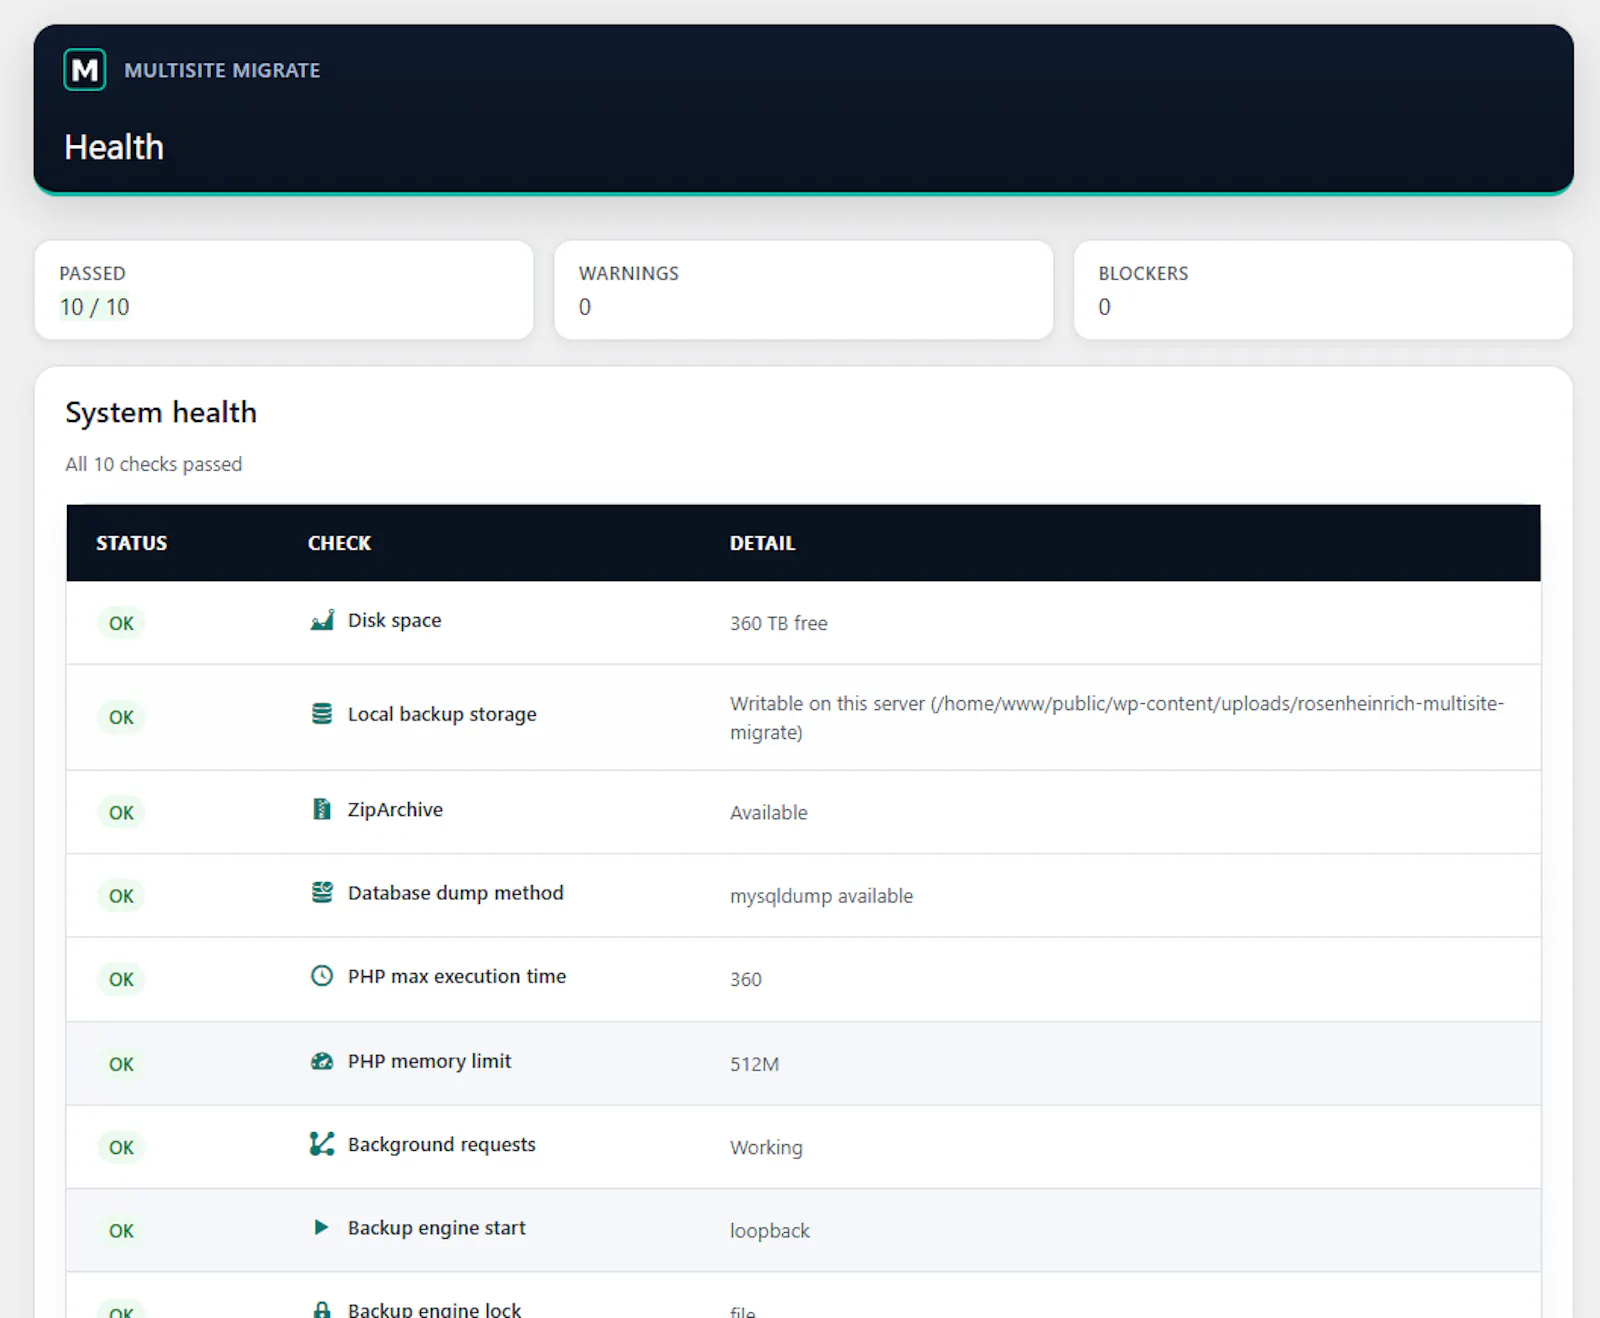This screenshot has width=1600, height=1318.
Task: Click the 'All 10 checks passed' text
Action: point(154,464)
